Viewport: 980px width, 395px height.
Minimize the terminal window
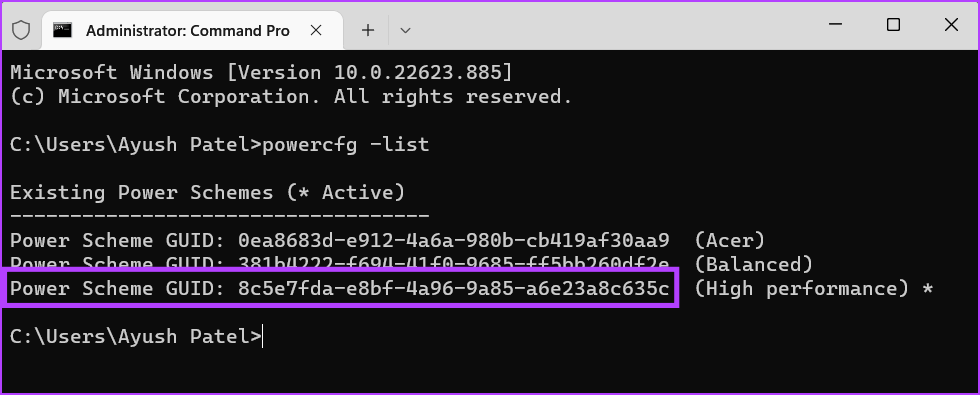click(x=836, y=25)
